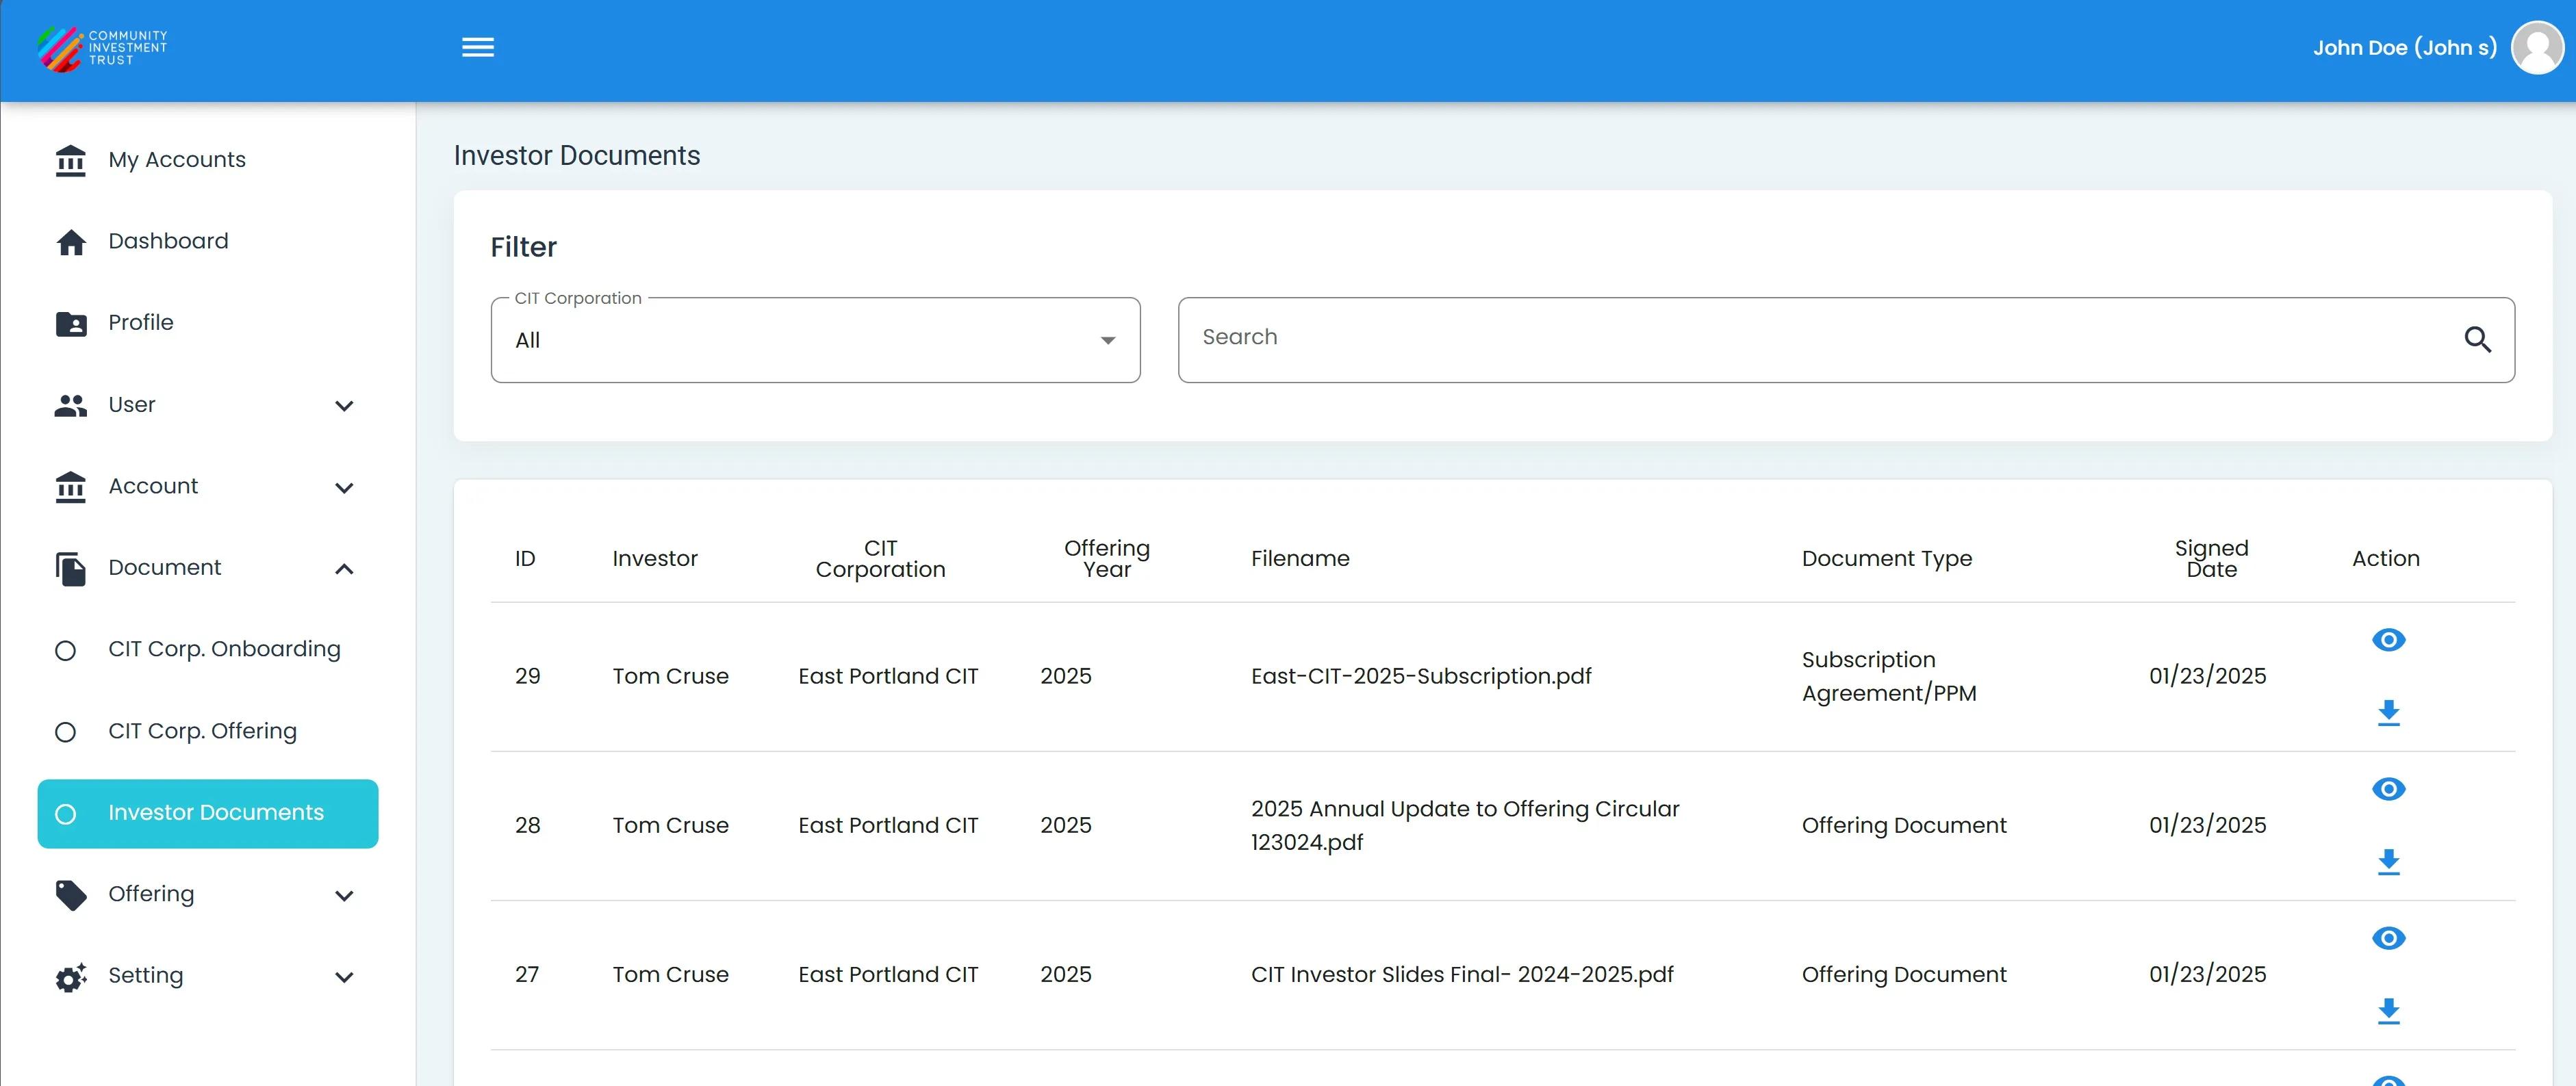Open the Profile page
The height and width of the screenshot is (1086, 2576).
point(141,323)
